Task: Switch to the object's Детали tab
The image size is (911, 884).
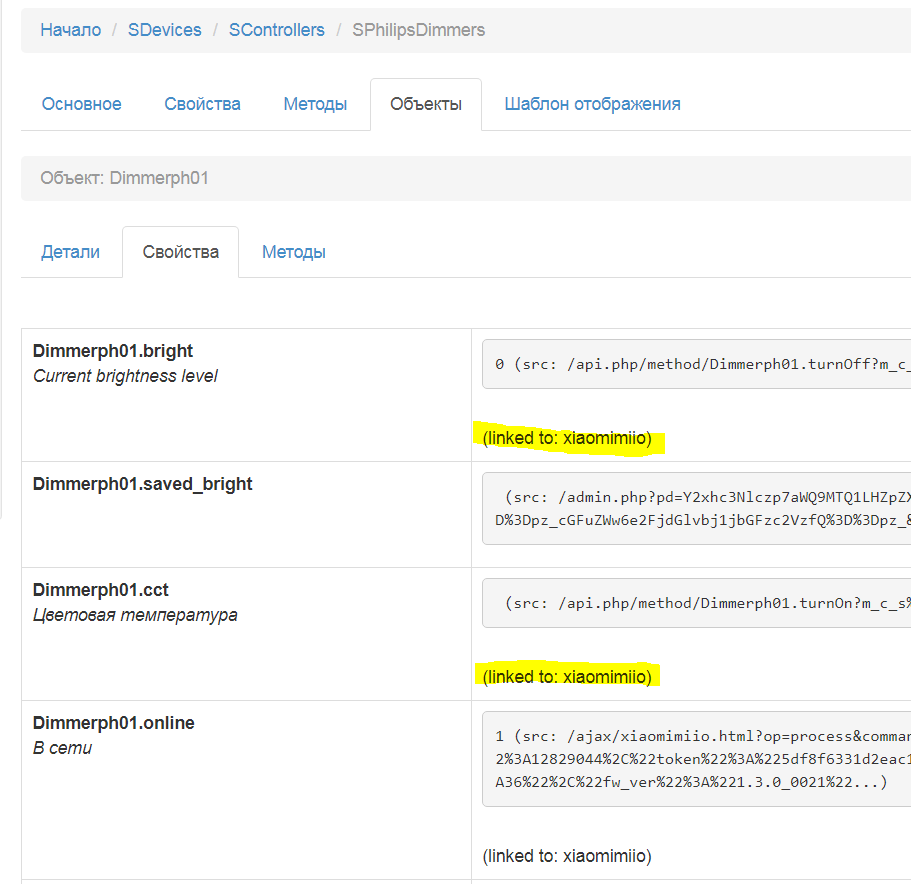Action: point(70,252)
